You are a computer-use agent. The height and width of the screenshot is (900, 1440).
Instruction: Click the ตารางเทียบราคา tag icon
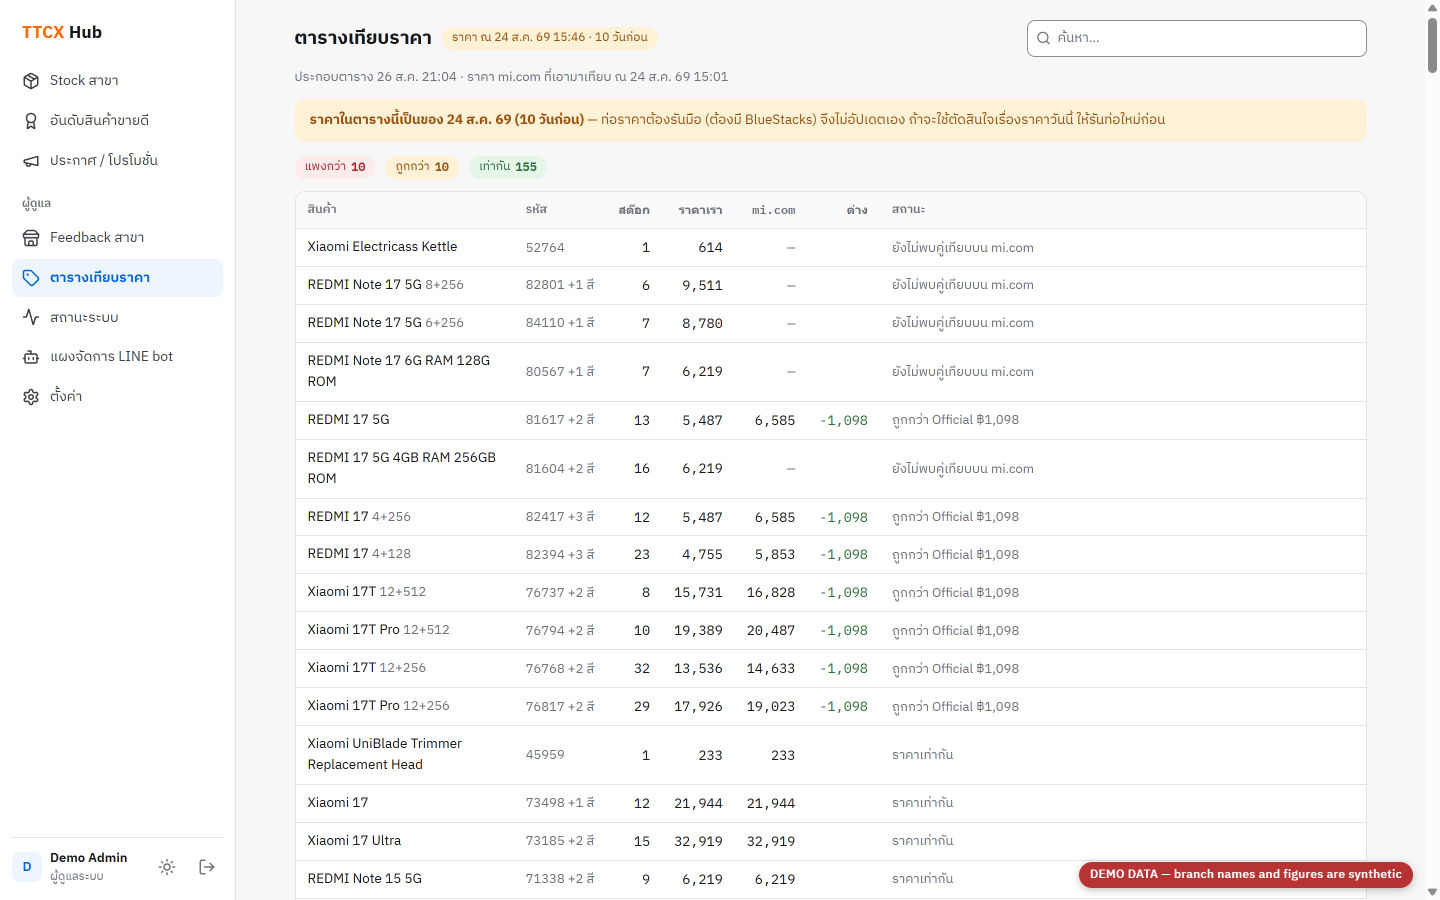pos(31,278)
